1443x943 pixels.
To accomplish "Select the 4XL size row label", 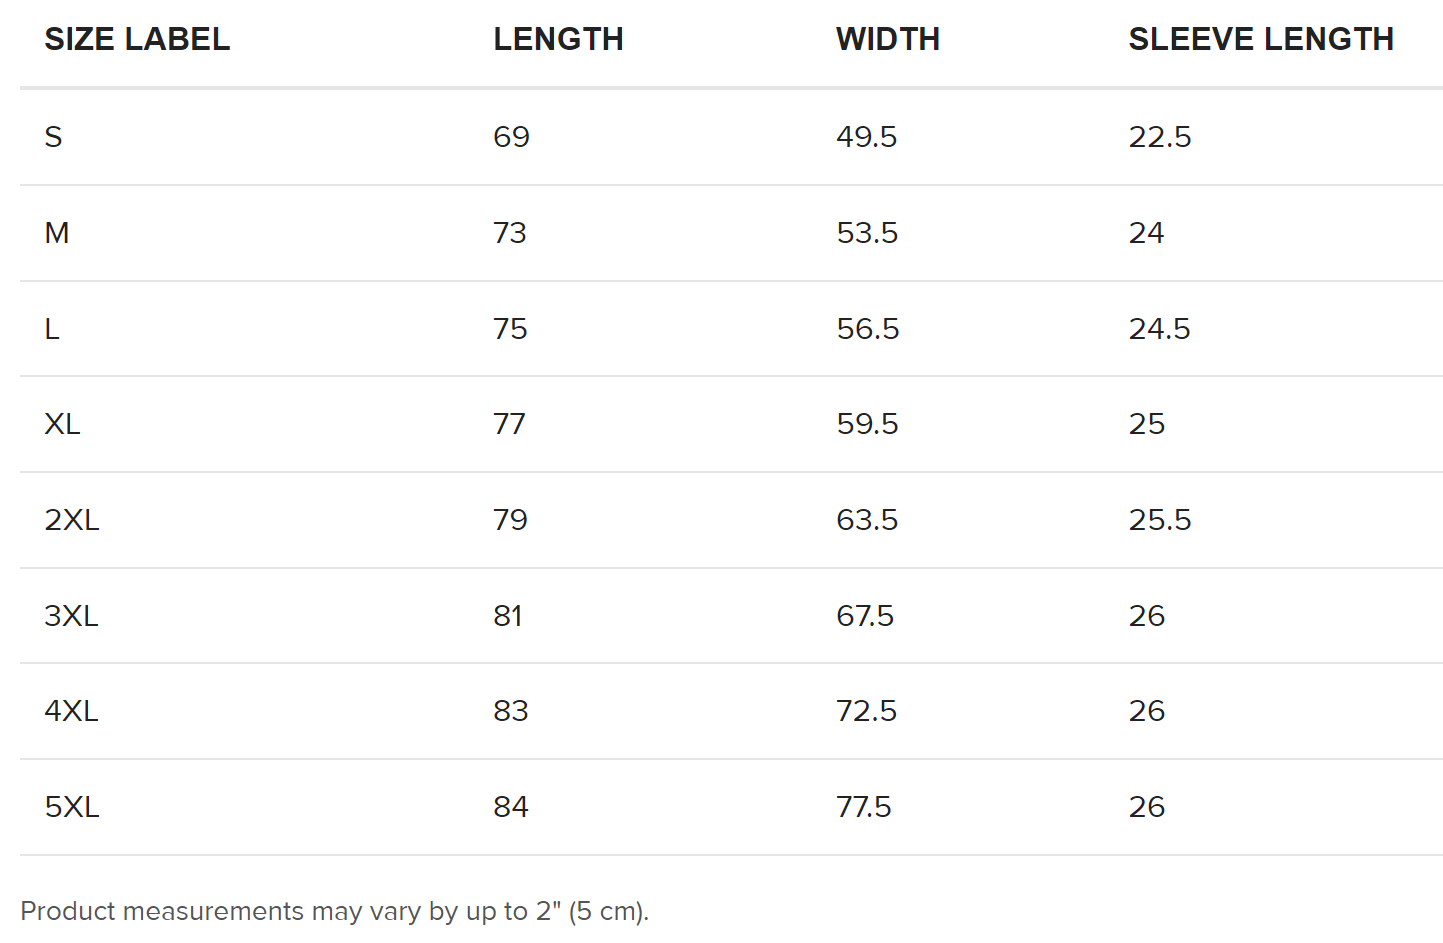I will click(71, 711).
